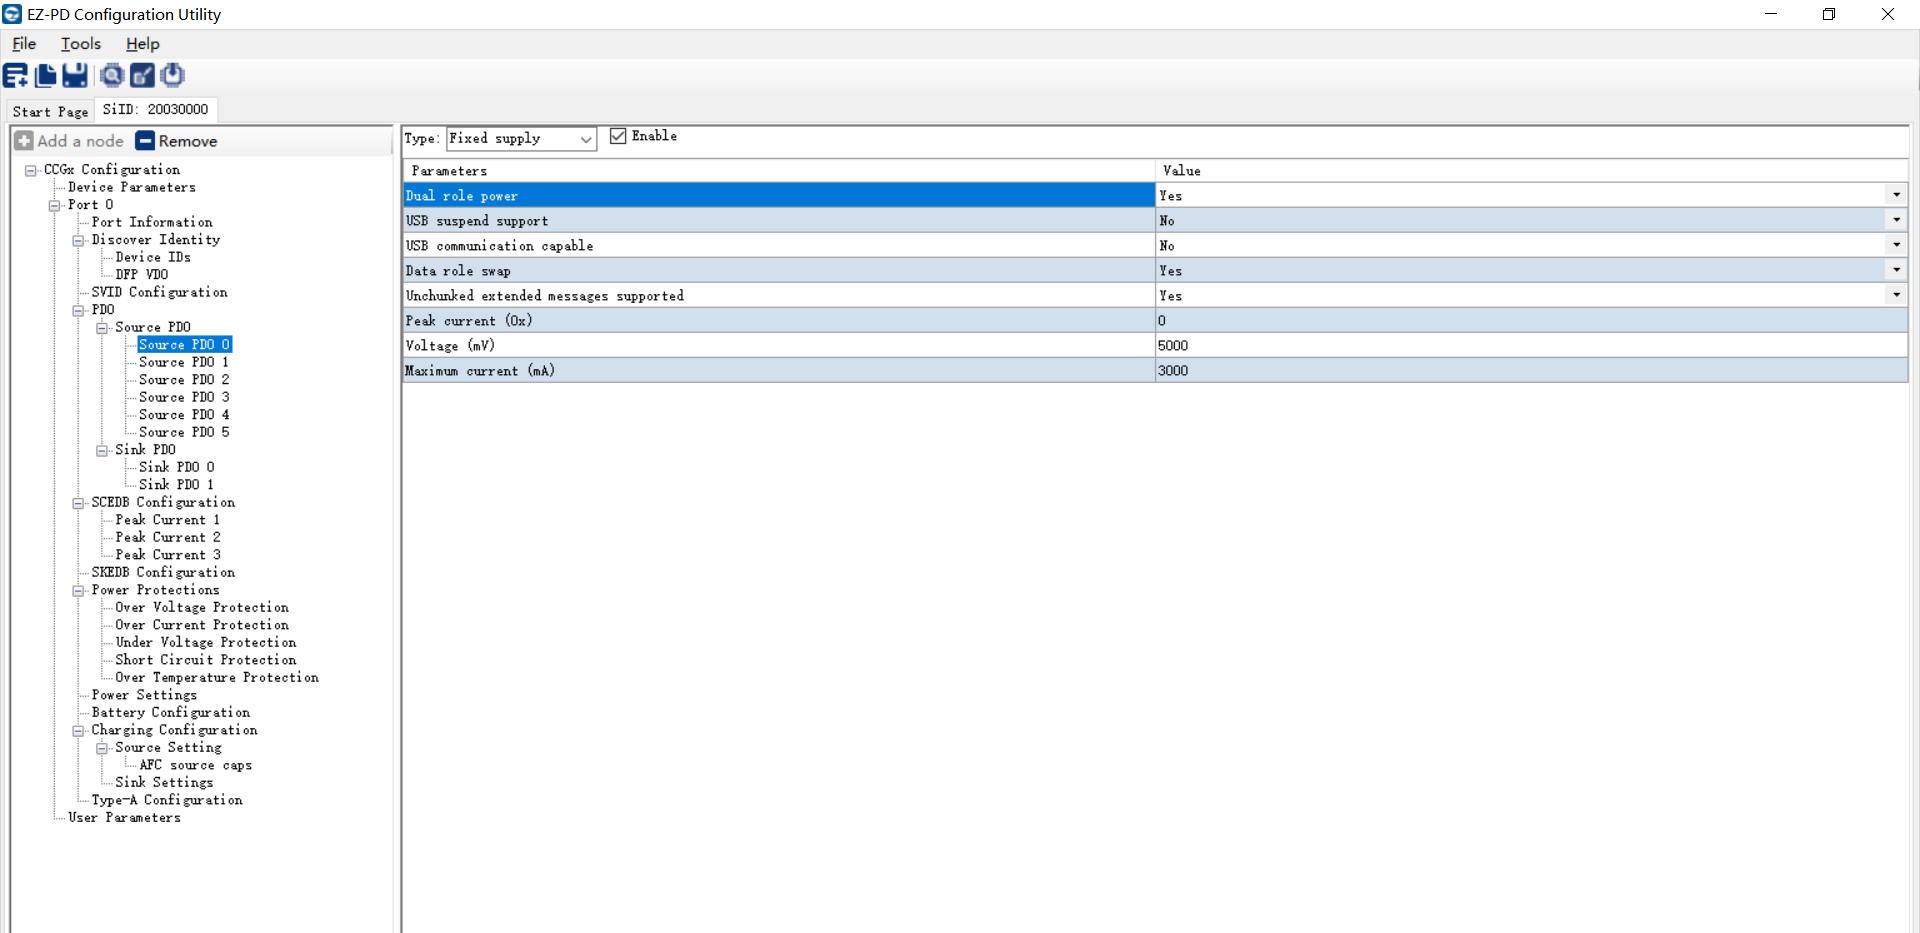Collapse the Sink PDO branch
This screenshot has width=1920, height=933.
(x=102, y=451)
